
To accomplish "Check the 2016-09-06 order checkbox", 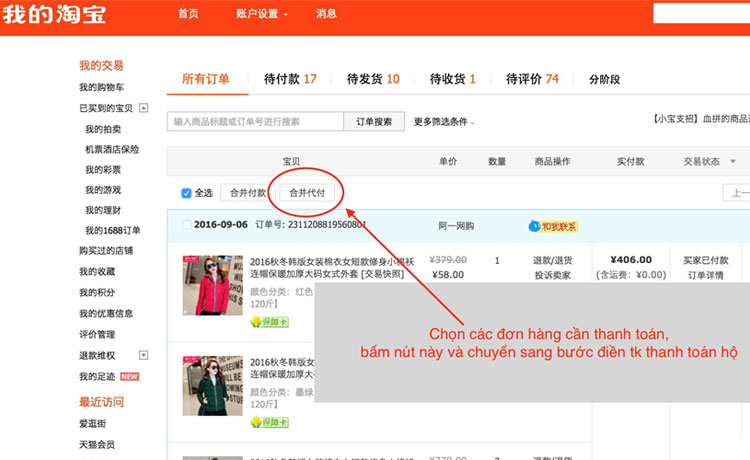I will [x=187, y=225].
